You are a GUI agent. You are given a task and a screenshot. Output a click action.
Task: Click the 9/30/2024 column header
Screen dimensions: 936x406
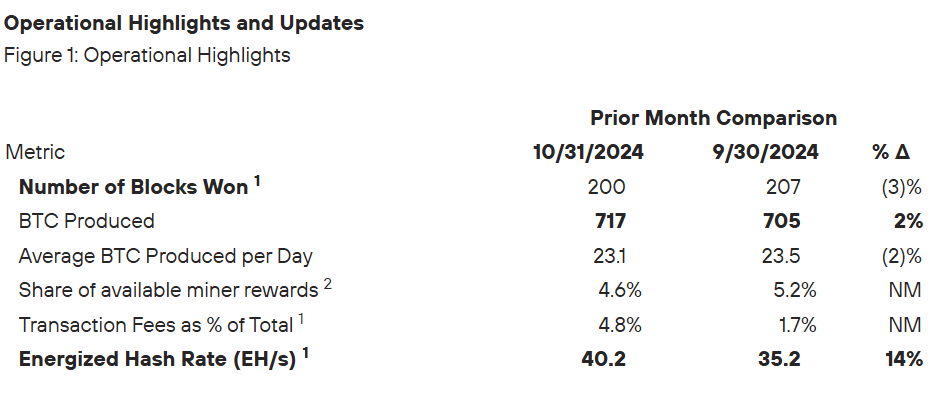click(765, 152)
